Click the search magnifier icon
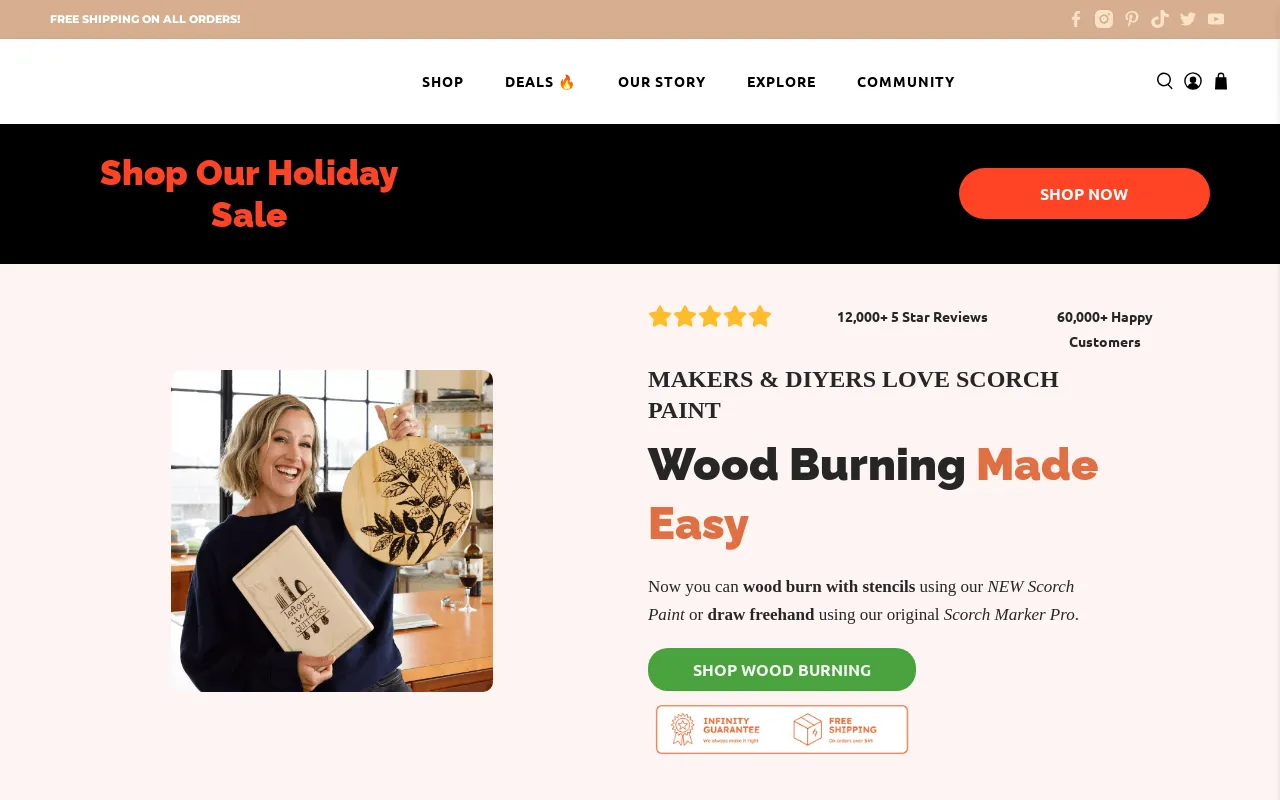Viewport: 1280px width, 800px height. click(x=1165, y=81)
